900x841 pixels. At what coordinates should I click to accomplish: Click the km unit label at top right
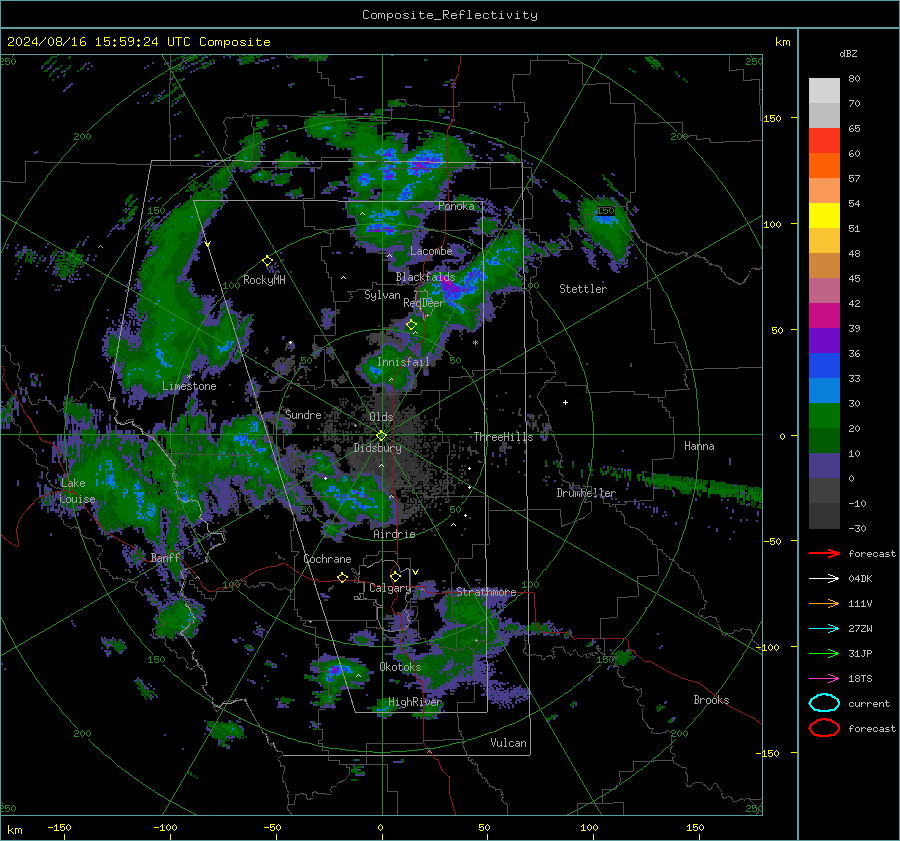(782, 42)
